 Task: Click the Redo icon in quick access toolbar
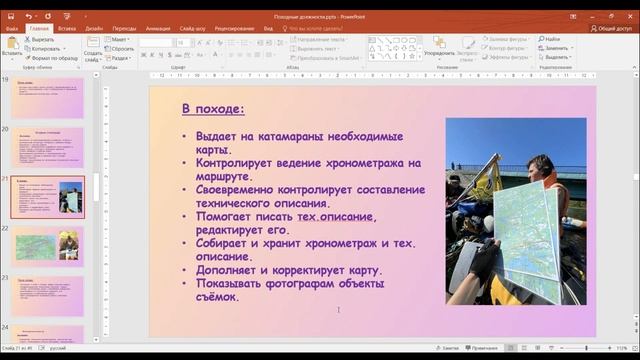click(x=48, y=16)
